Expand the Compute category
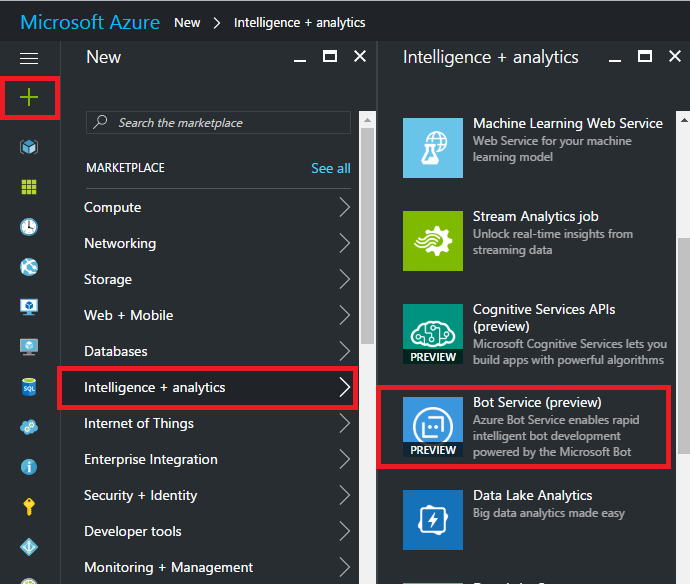This screenshot has width=690, height=584. [x=217, y=208]
